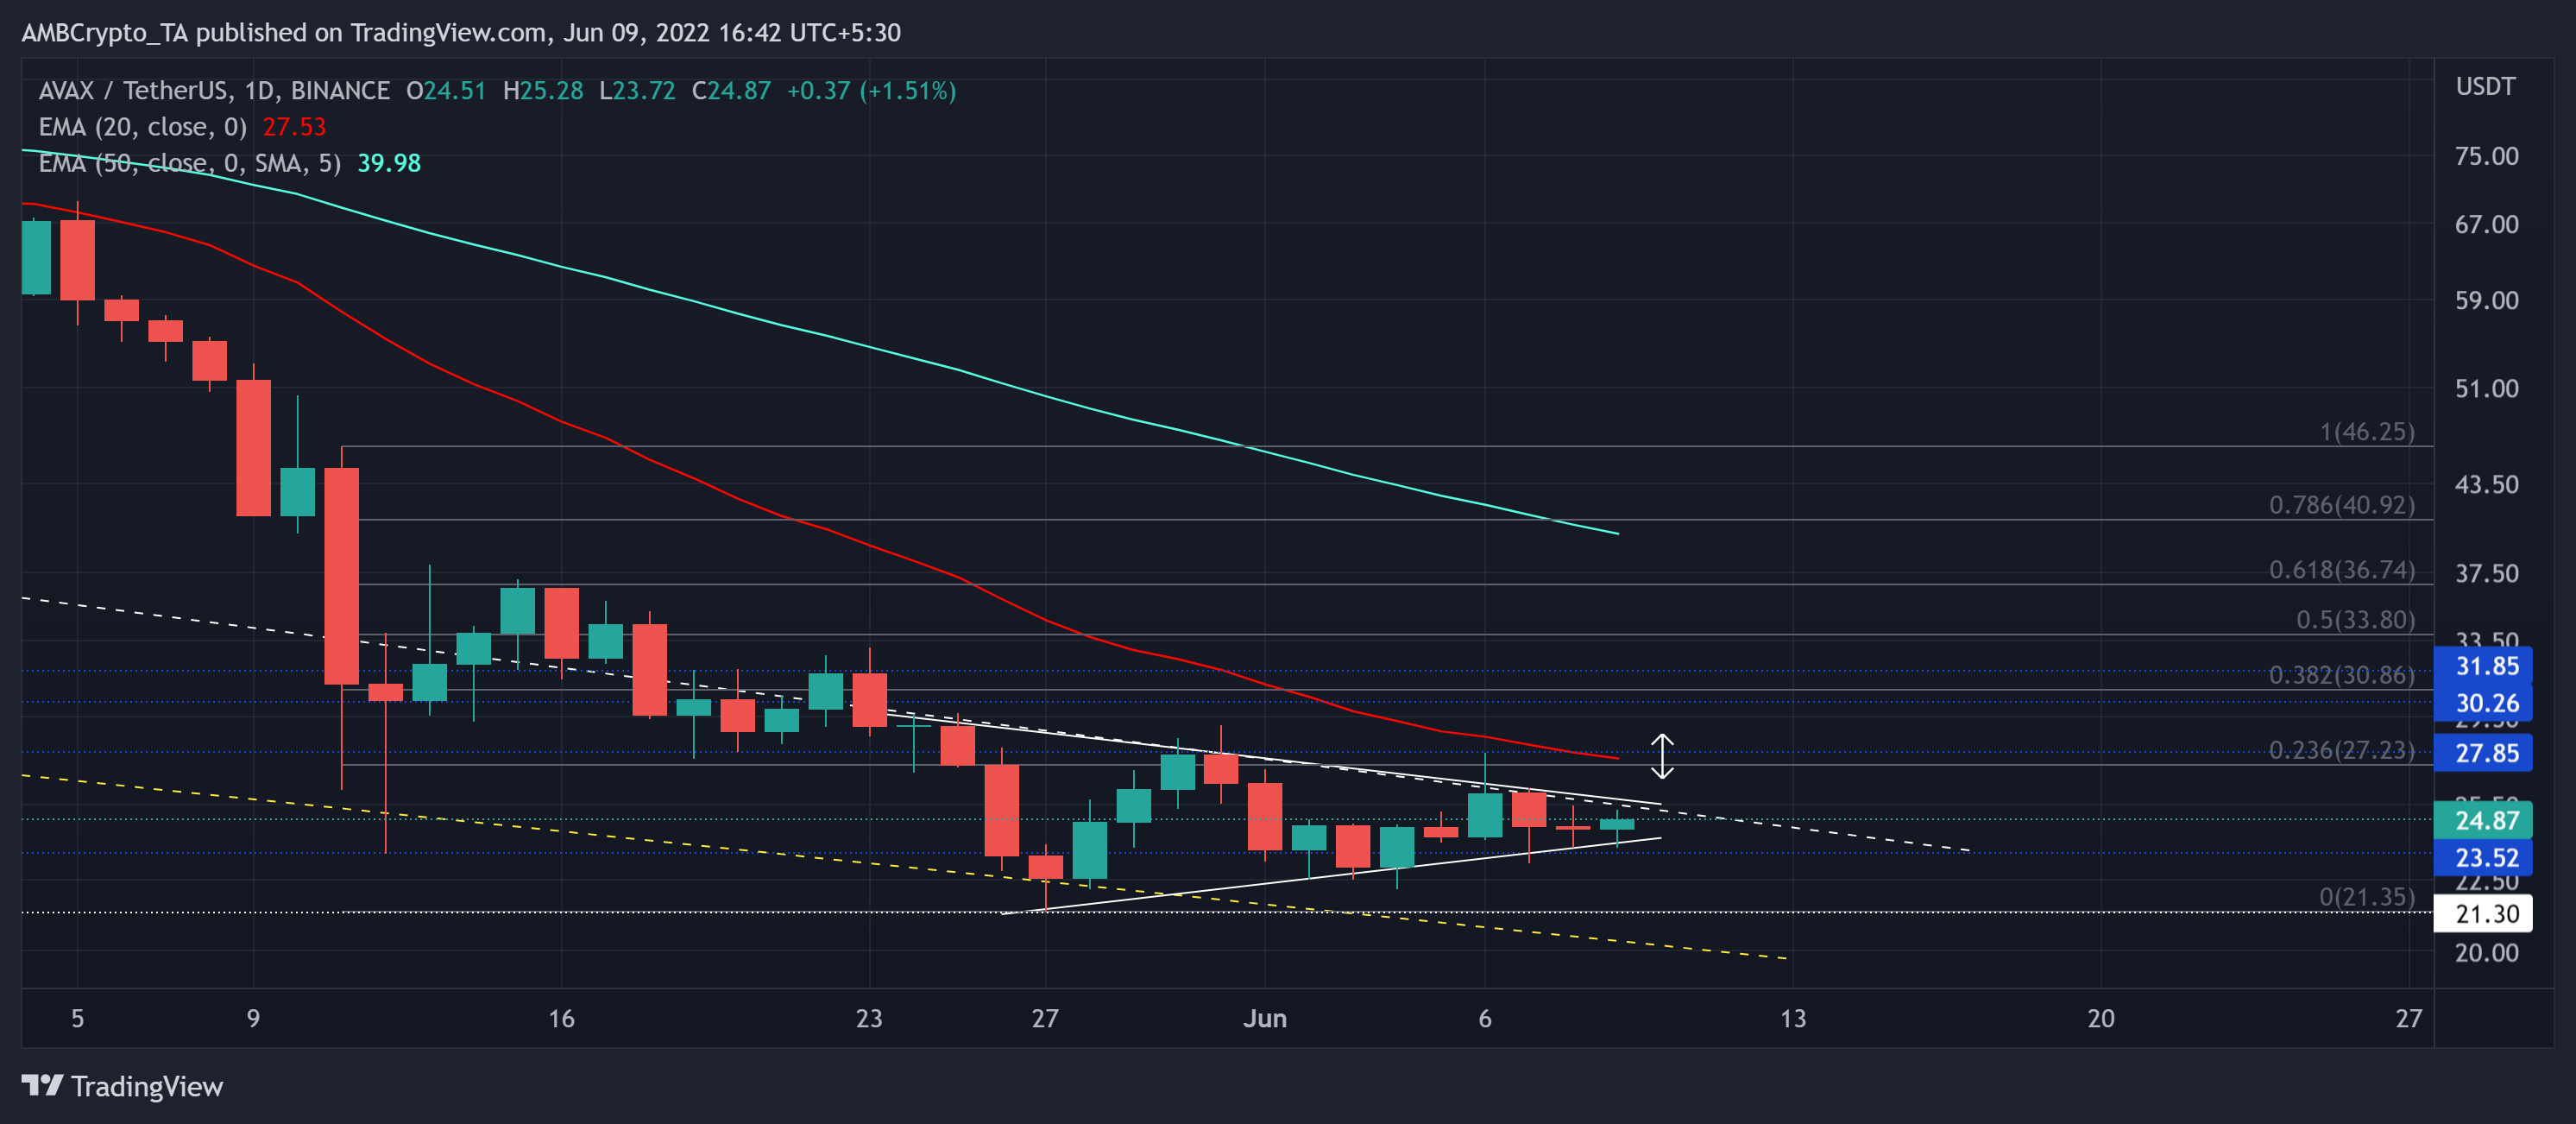The image size is (2576, 1124).
Task: Click the Fibonacci label 0.786(40.92)
Action: click(2342, 505)
